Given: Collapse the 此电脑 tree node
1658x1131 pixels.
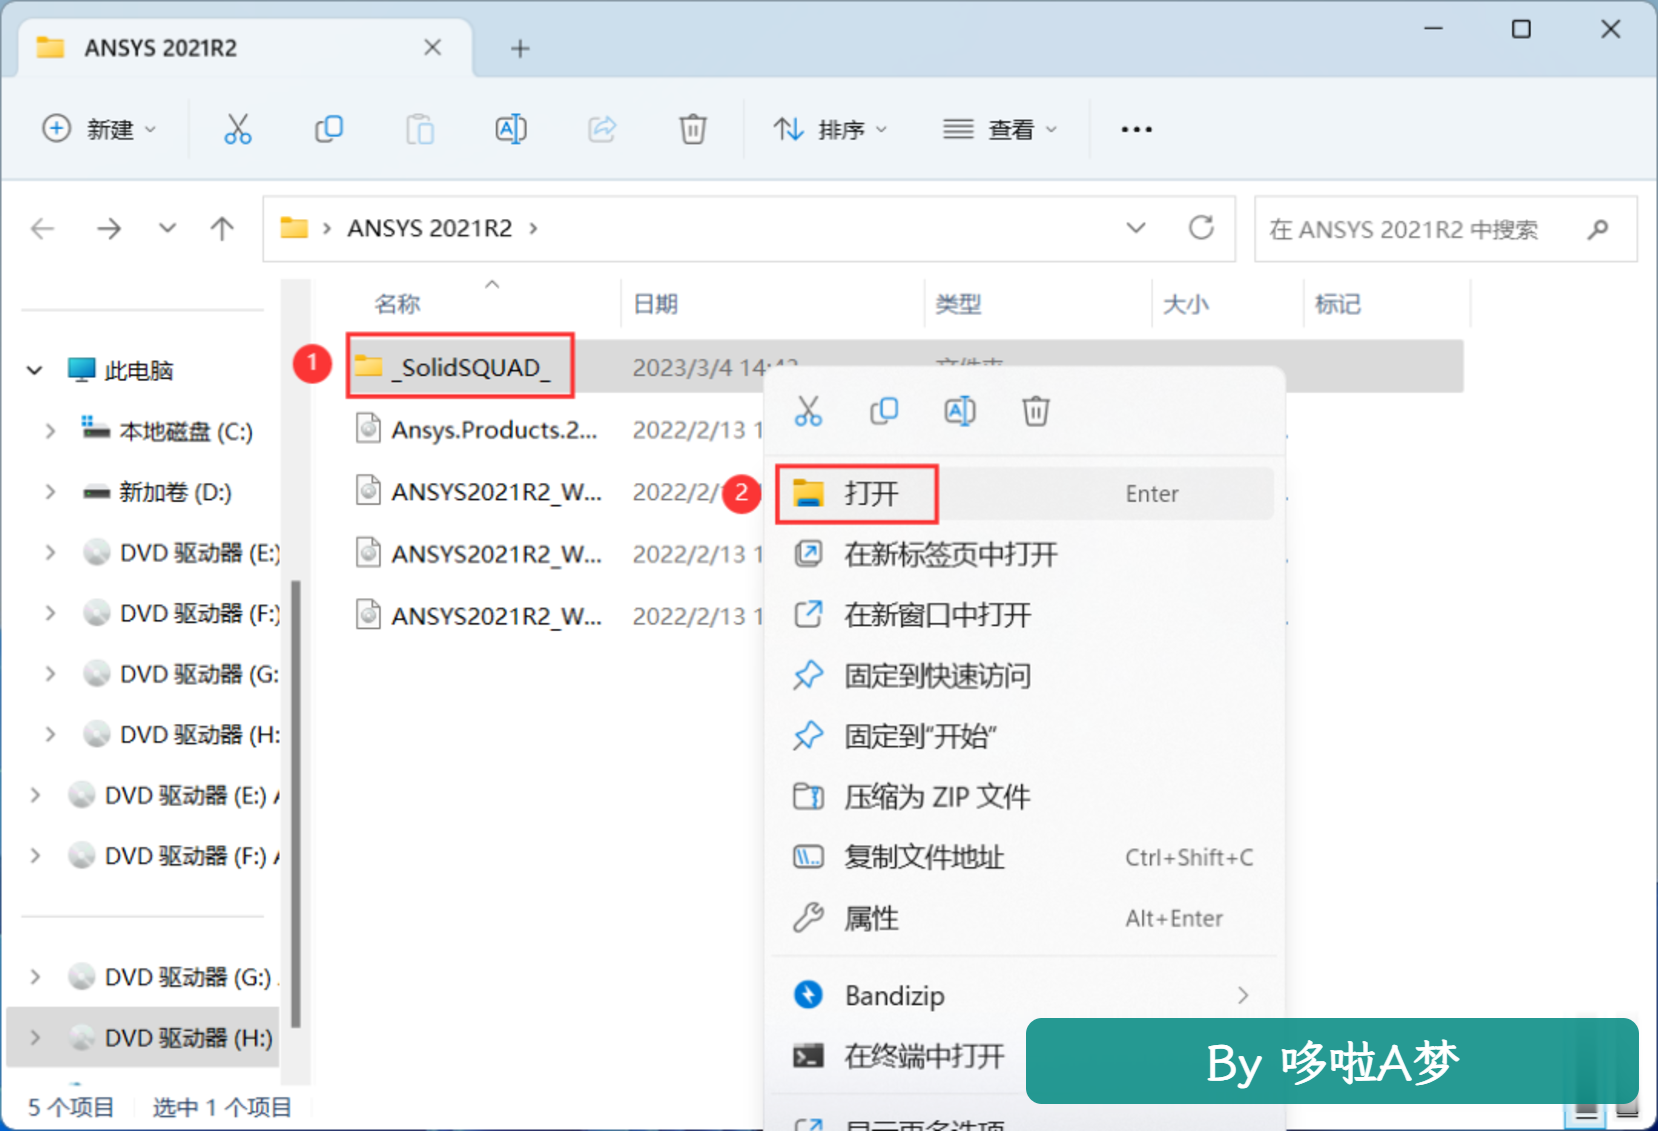Looking at the screenshot, I should (35, 371).
